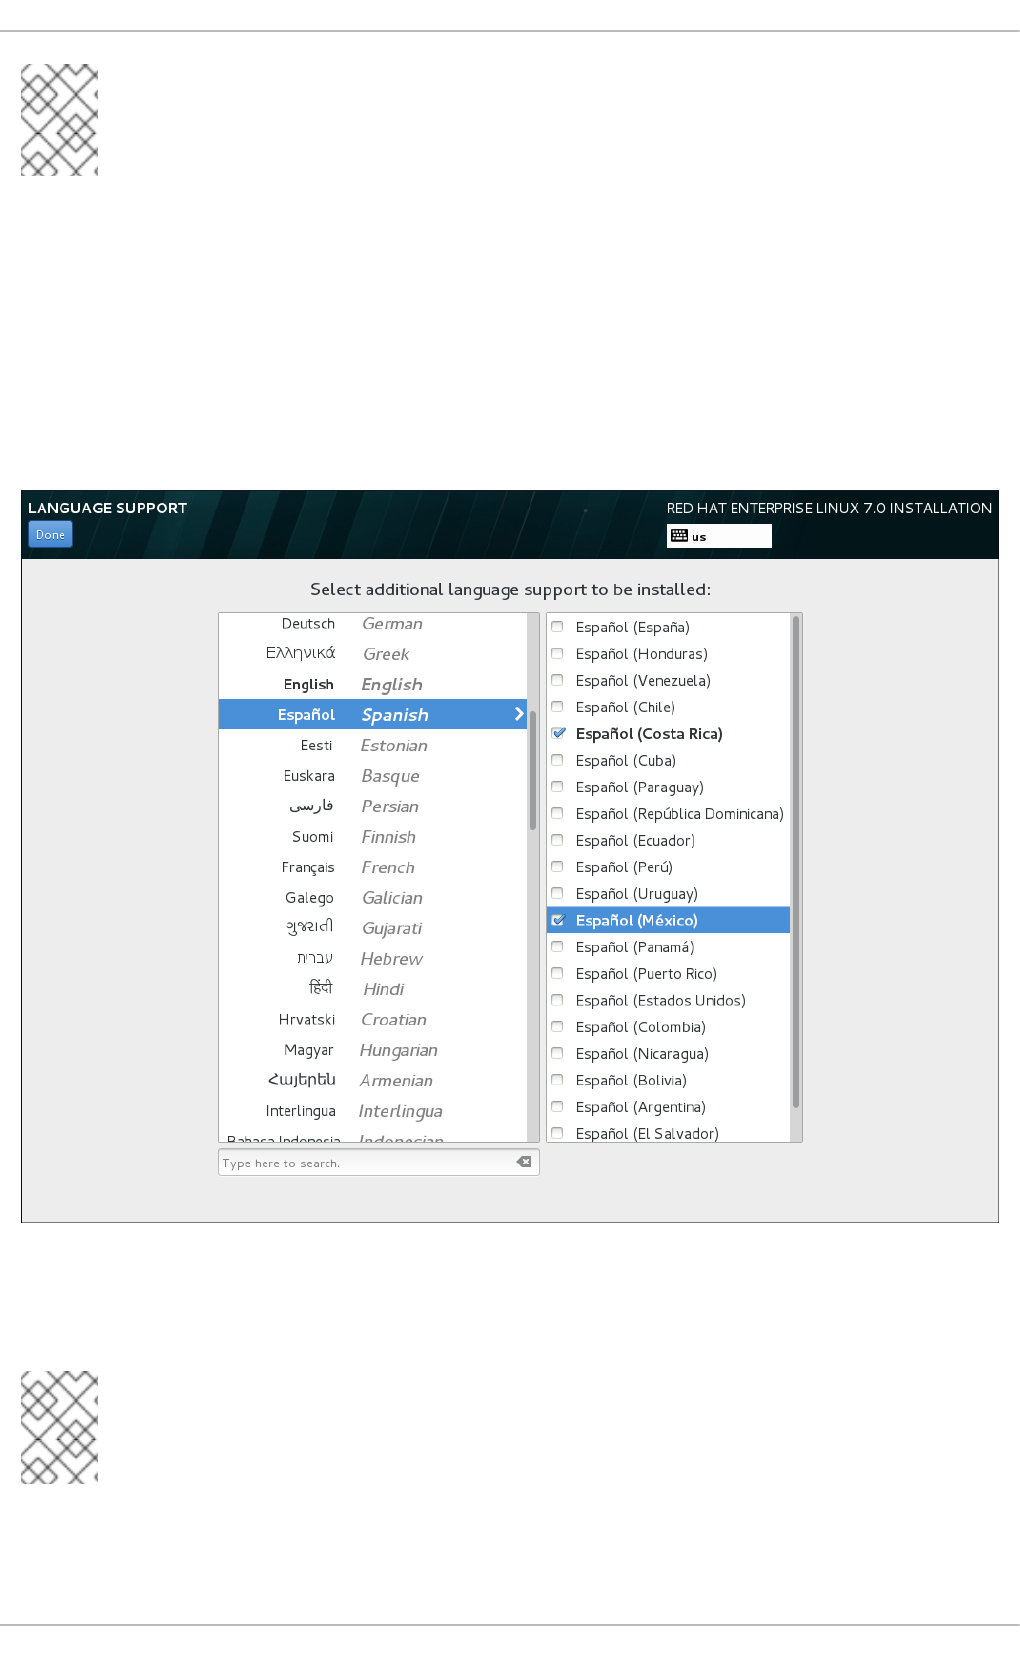Uncheck Español (Costa Rica) locale
Image resolution: width=1020 pixels, height=1656 pixels.
558,733
